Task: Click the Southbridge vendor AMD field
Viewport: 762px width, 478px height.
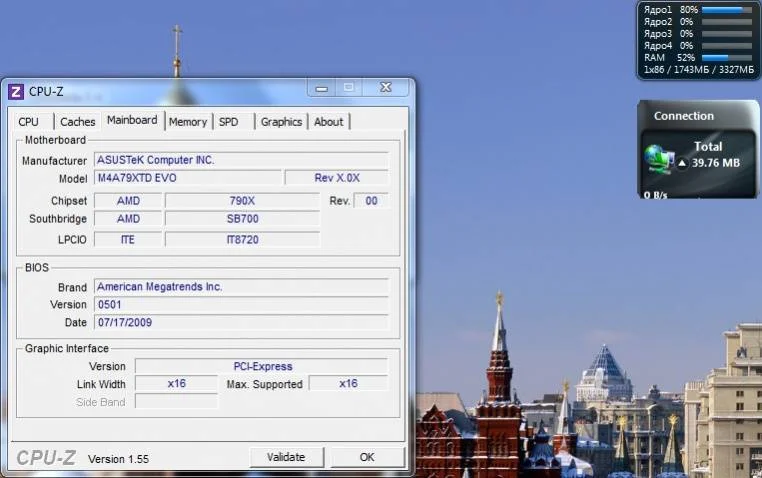Action: 128,219
